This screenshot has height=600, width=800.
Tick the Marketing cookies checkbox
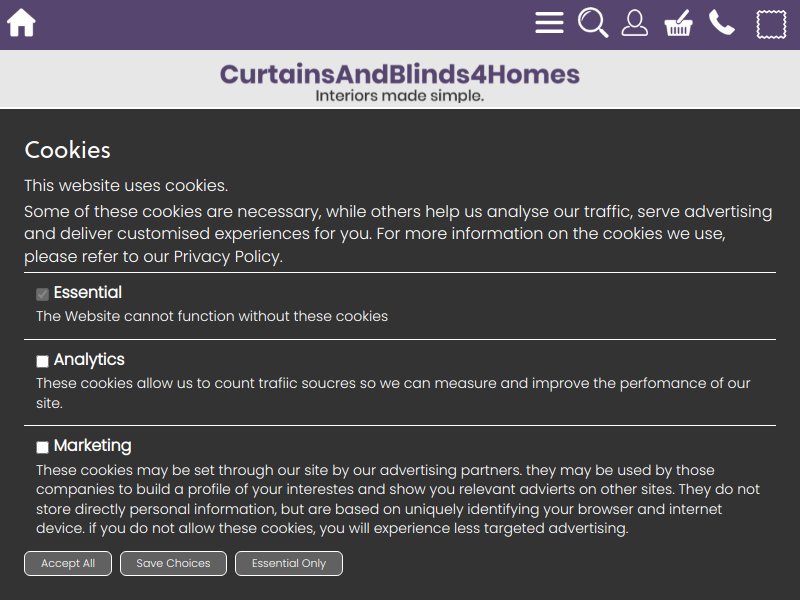43,447
